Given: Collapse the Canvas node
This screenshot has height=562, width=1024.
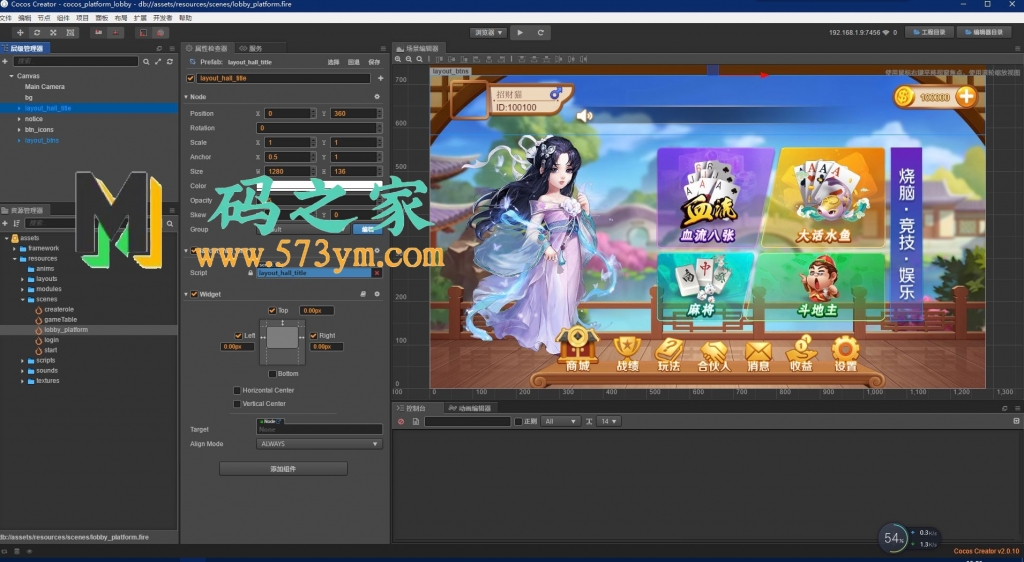Looking at the screenshot, I should (x=11, y=76).
